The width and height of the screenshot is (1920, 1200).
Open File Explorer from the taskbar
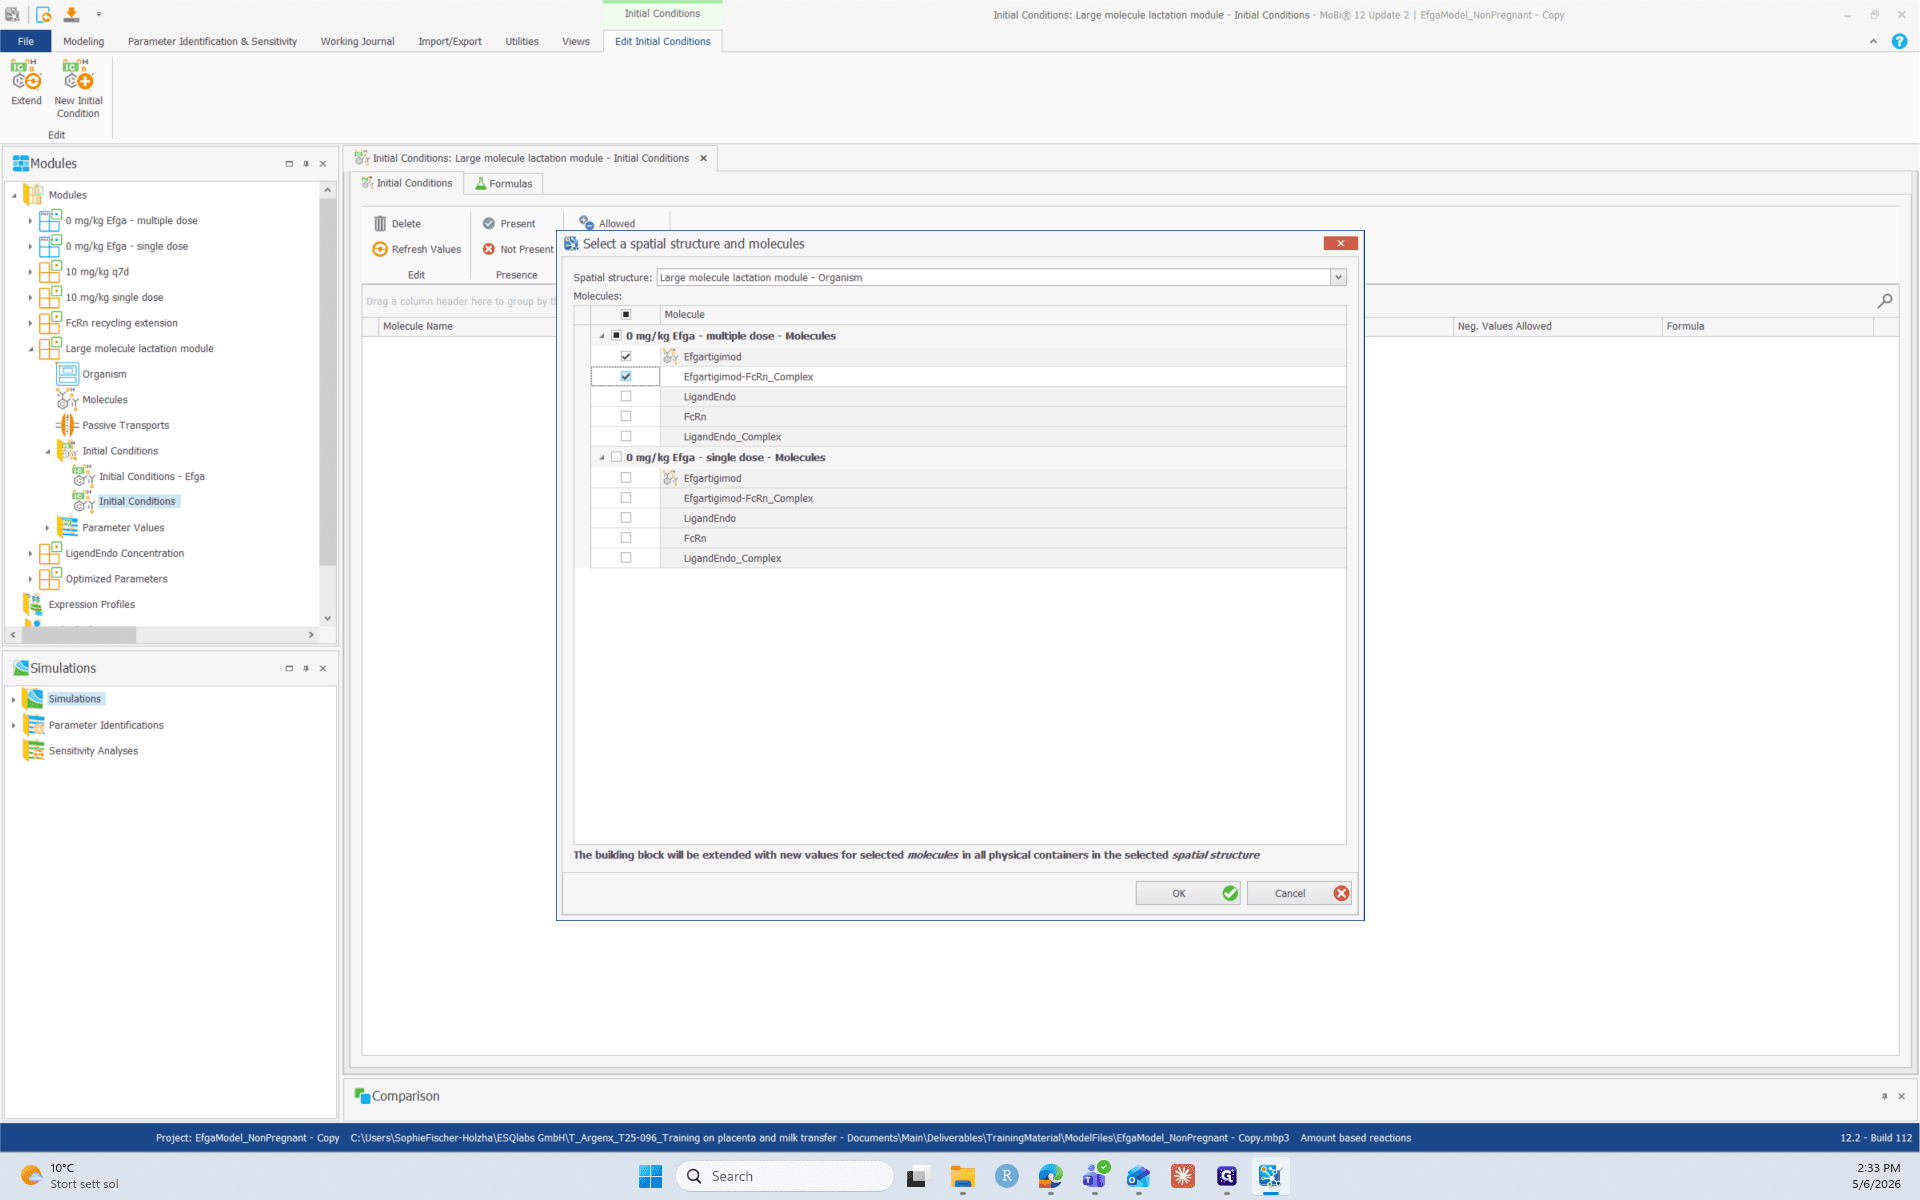[x=962, y=1176]
